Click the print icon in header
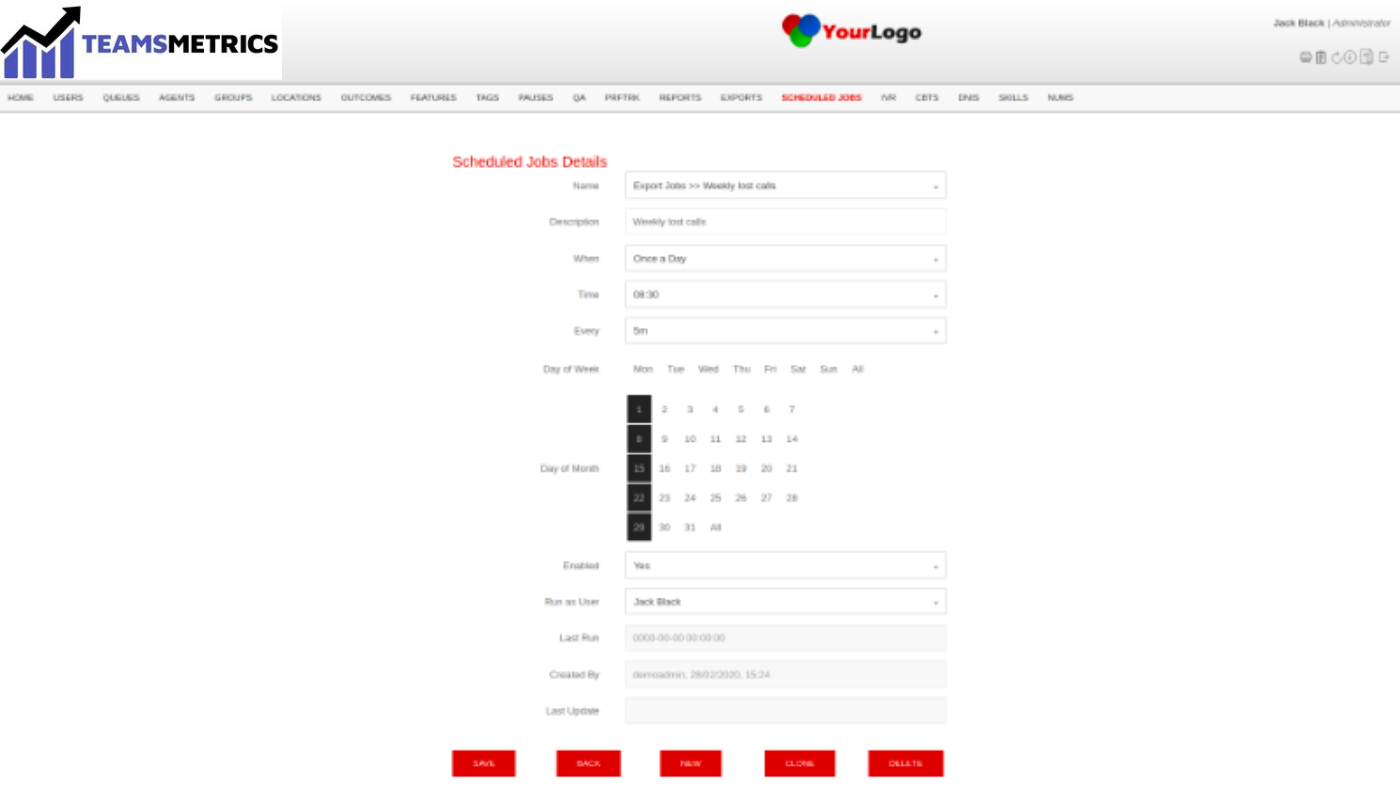This screenshot has width=1400, height=800. (1305, 57)
